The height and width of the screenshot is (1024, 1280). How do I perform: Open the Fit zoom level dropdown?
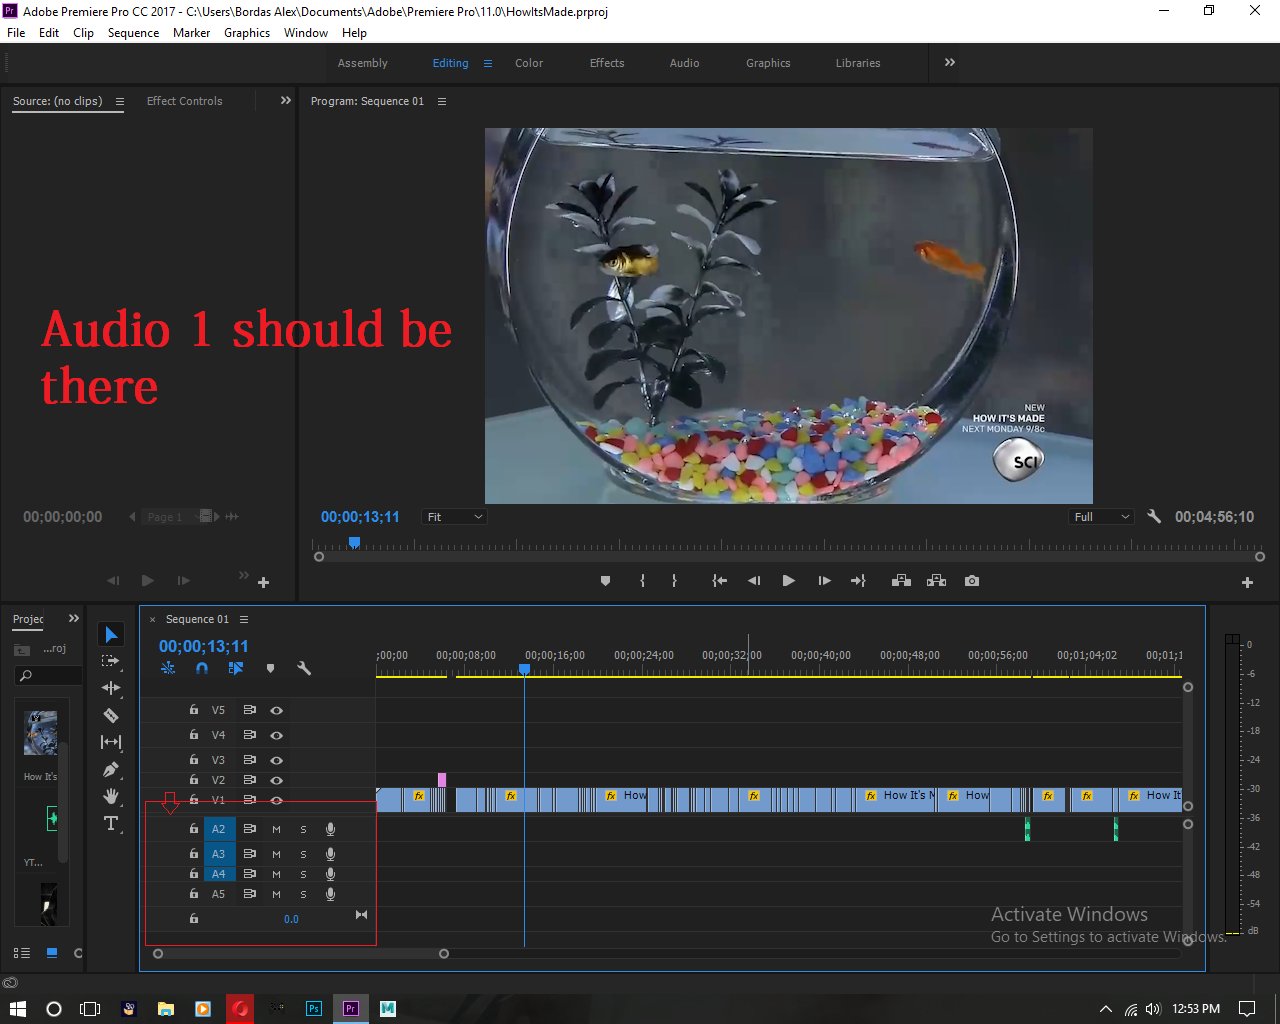tap(454, 517)
